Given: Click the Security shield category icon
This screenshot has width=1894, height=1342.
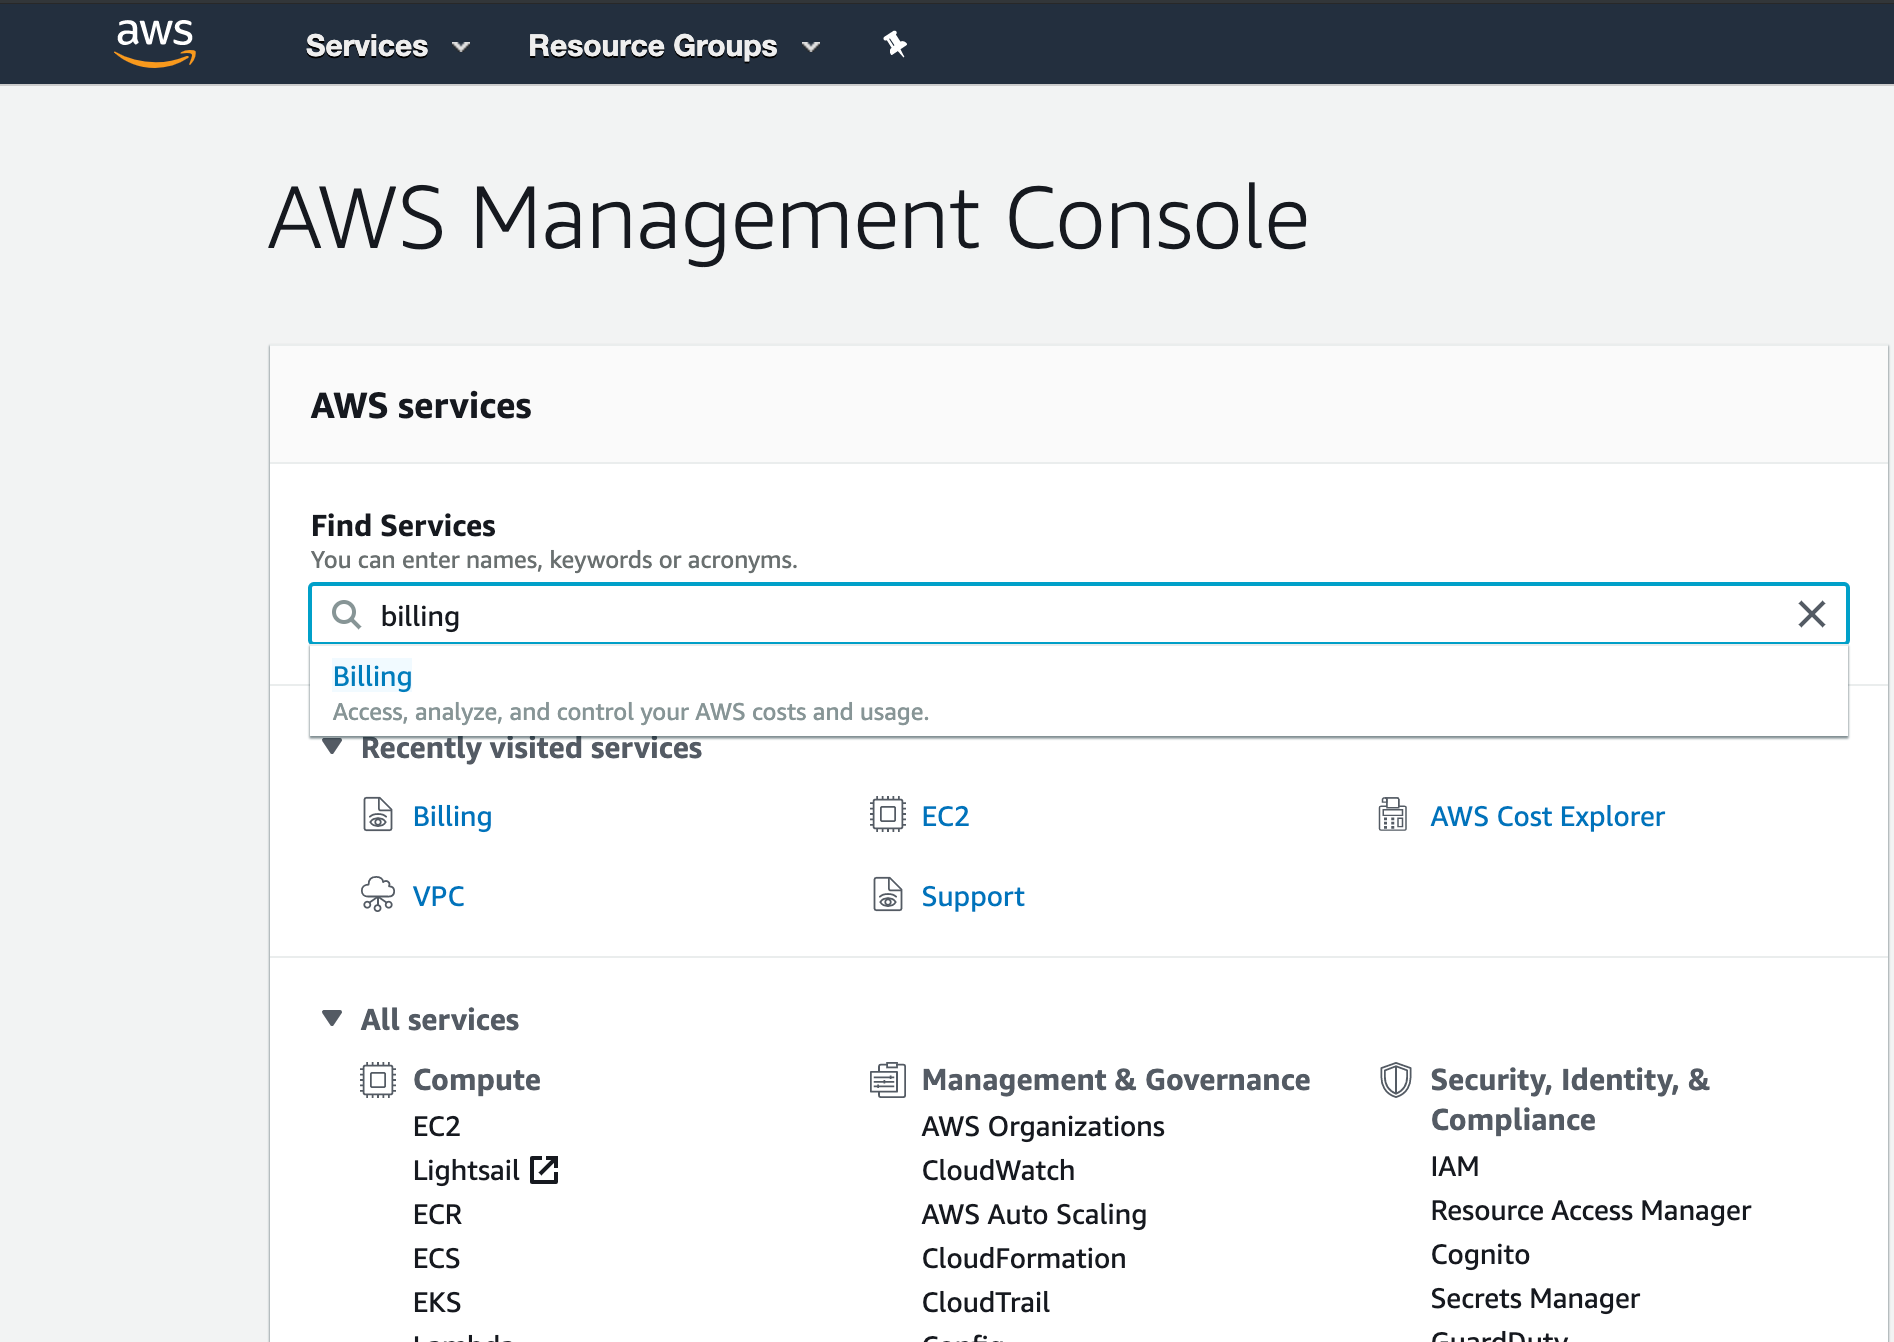Looking at the screenshot, I should point(1395,1080).
